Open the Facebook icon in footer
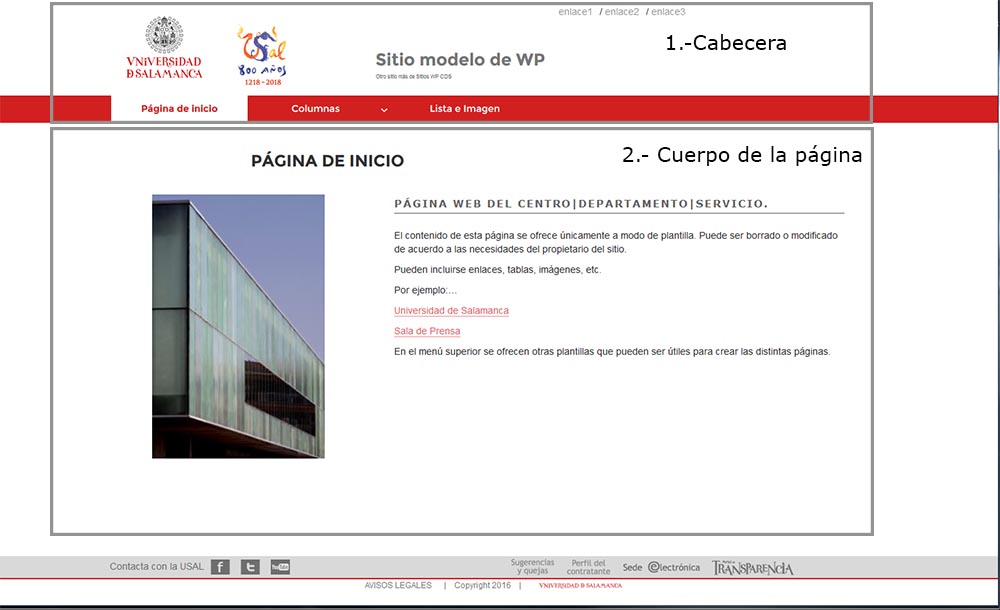 [220, 567]
